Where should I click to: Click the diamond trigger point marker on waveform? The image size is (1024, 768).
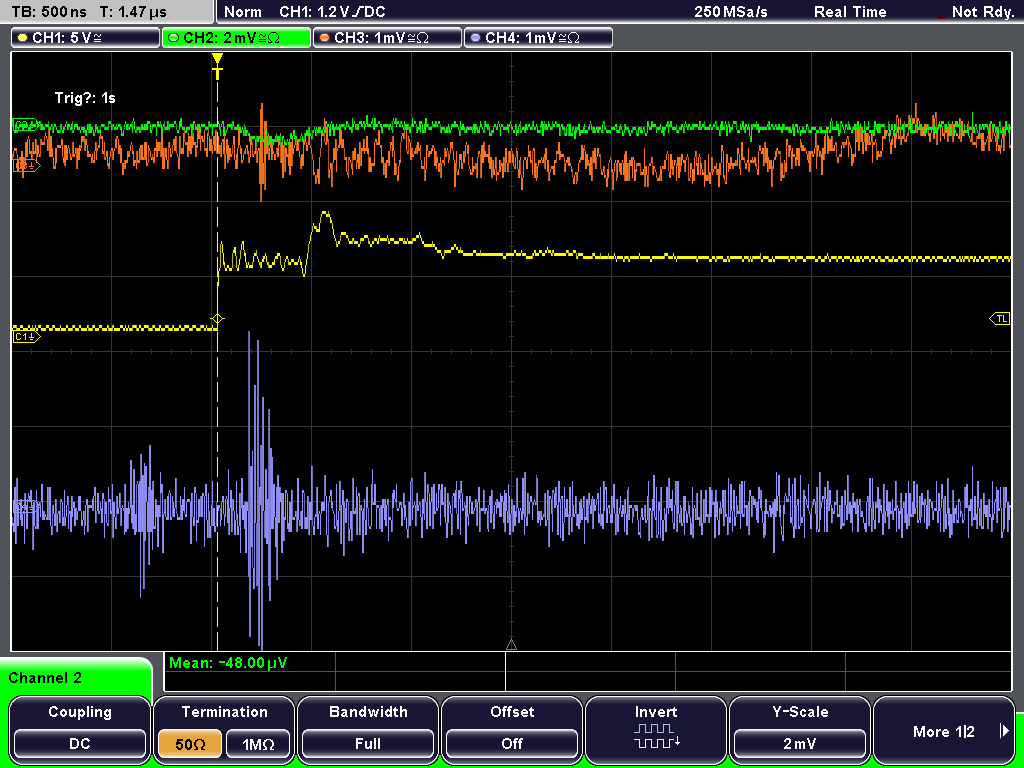click(217, 319)
